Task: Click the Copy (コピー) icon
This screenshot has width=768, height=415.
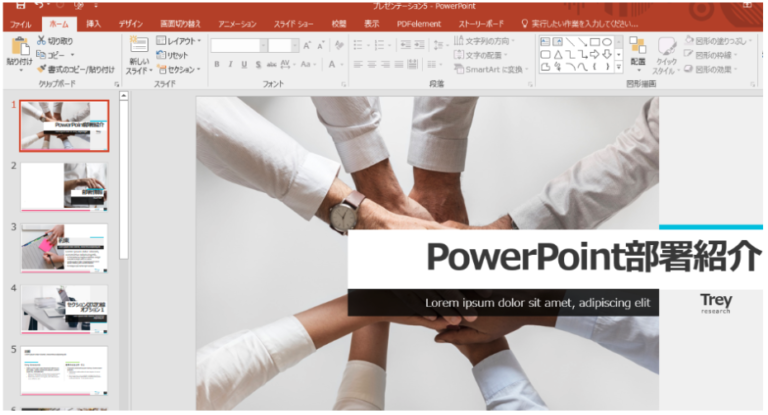Action: 41,54
